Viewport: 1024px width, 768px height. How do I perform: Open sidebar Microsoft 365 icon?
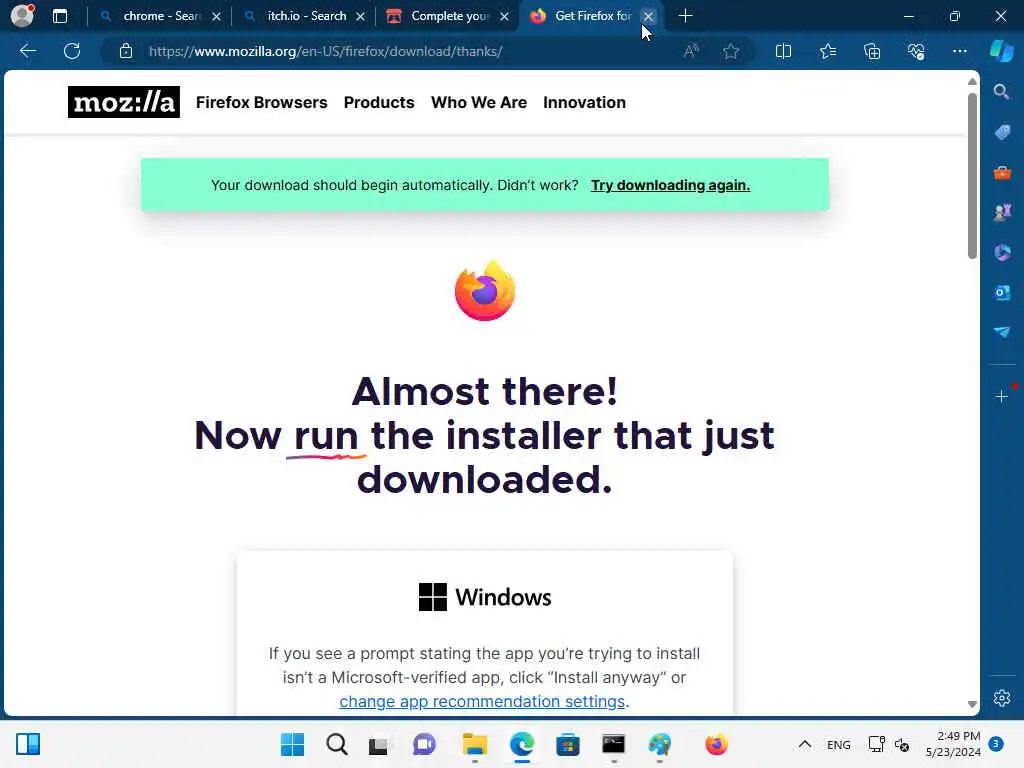pos(1002,252)
